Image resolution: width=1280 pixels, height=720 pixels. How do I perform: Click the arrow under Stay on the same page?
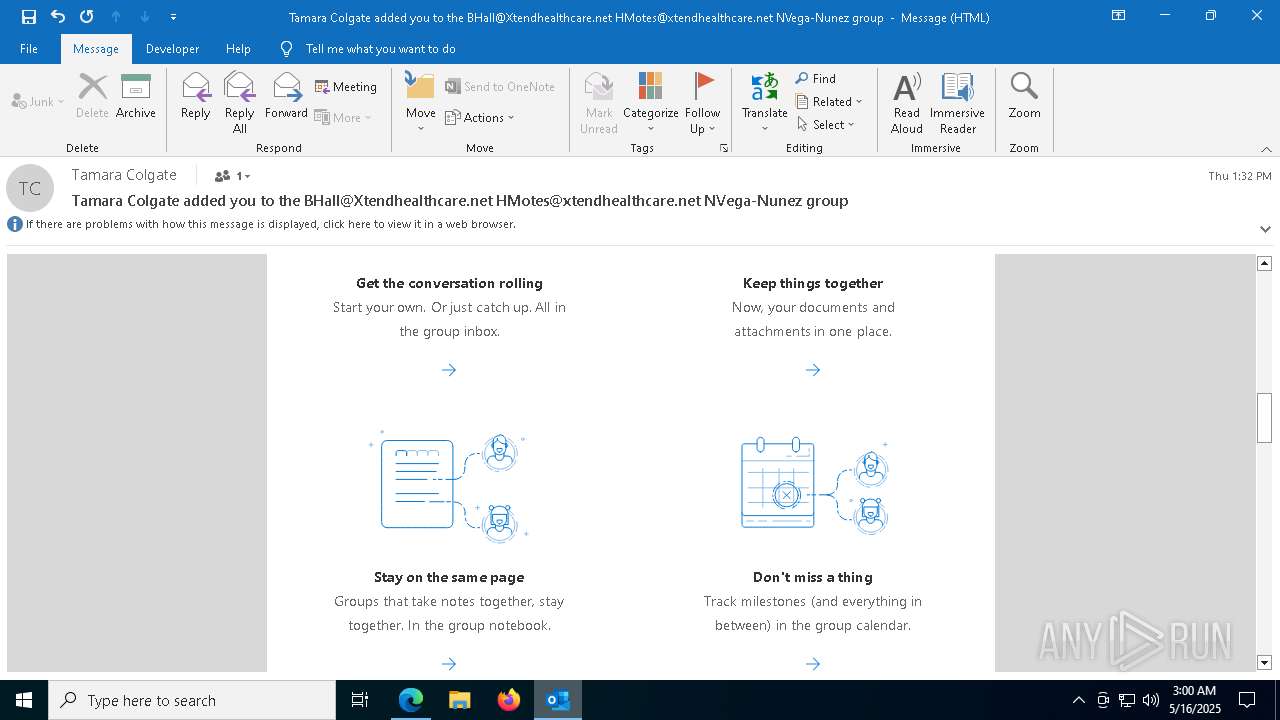click(x=449, y=664)
